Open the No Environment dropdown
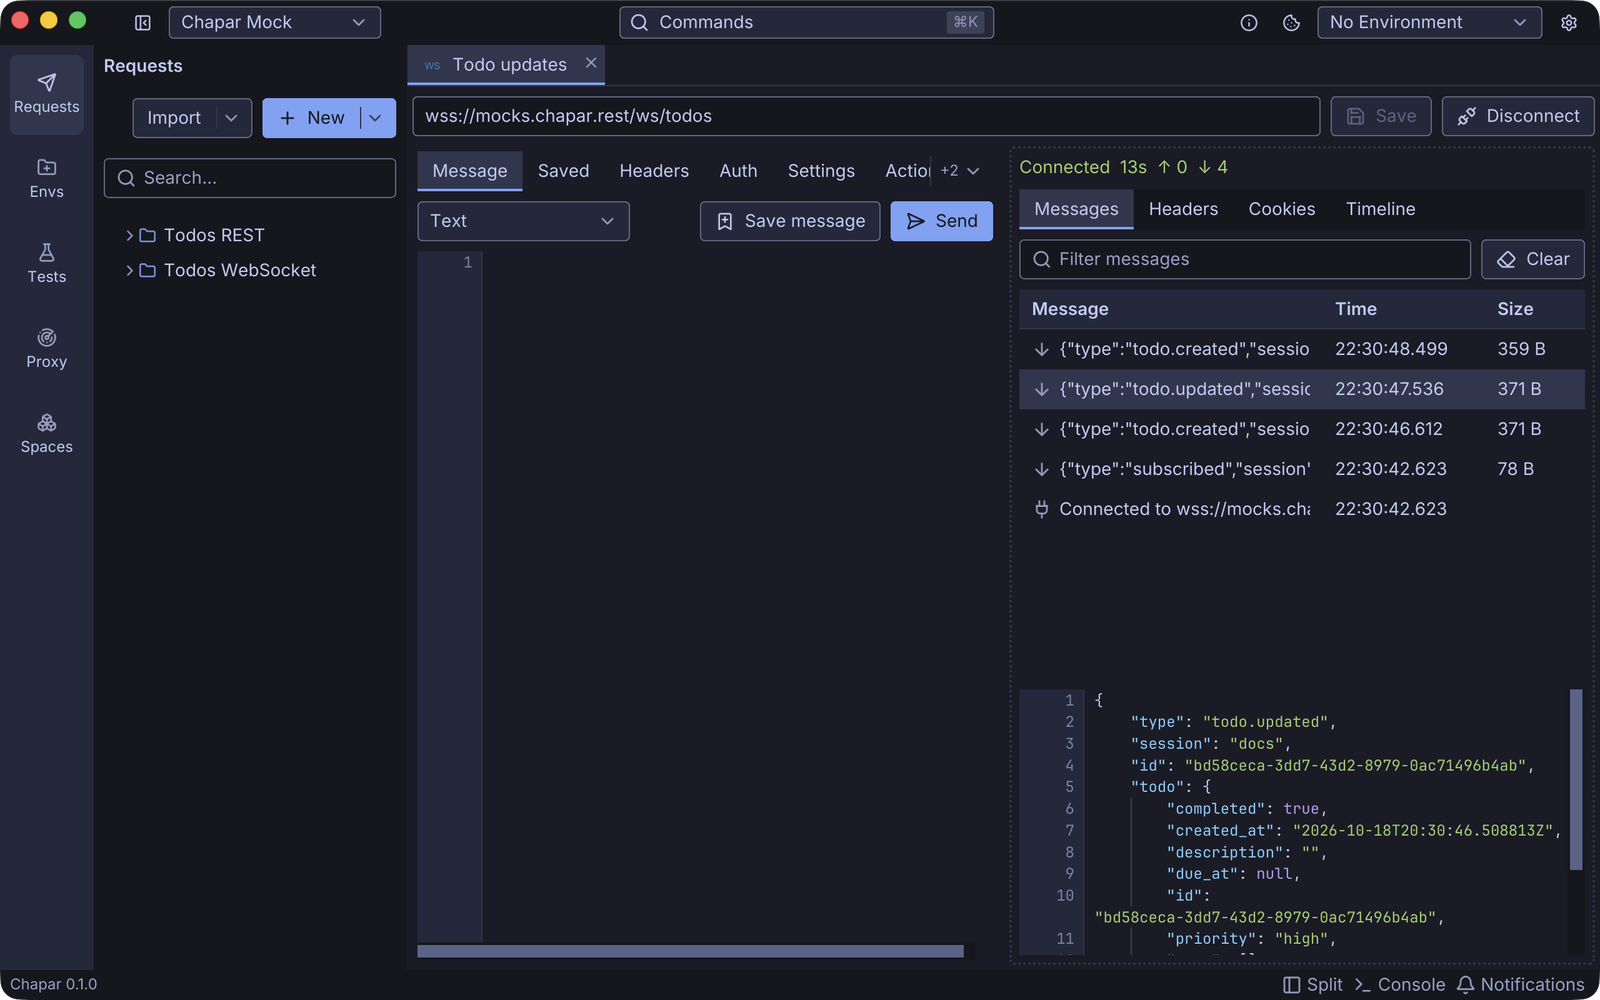The image size is (1600, 1000). point(1429,22)
